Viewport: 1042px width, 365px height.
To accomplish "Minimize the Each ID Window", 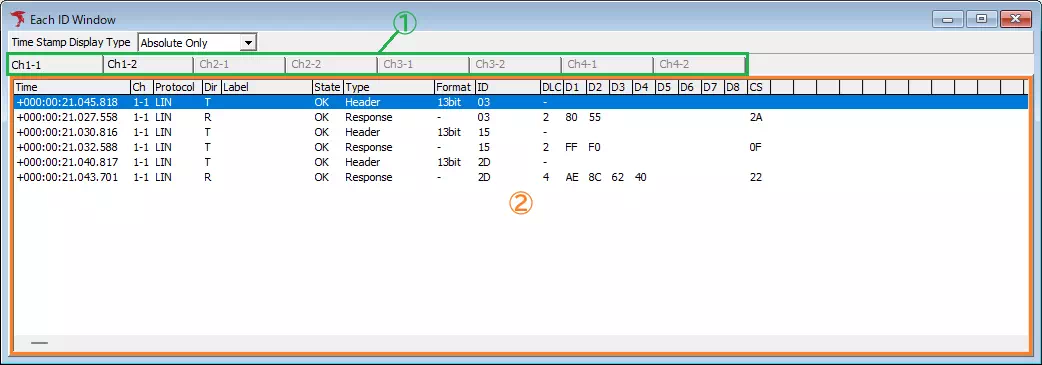I will (x=948, y=20).
